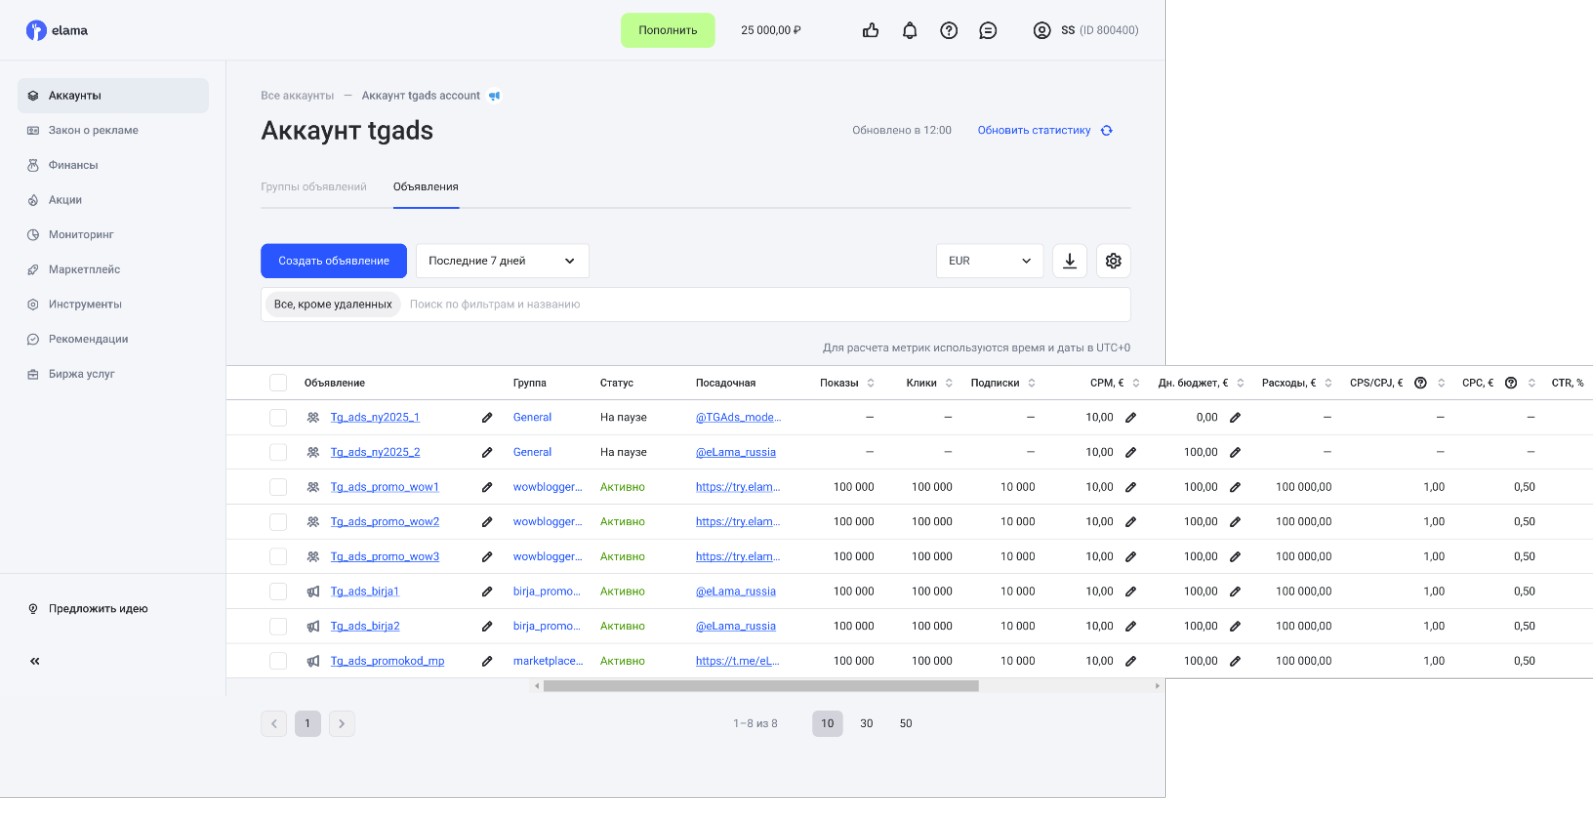Open the chat support icon
This screenshot has height=824, width=1593.
[x=988, y=30]
